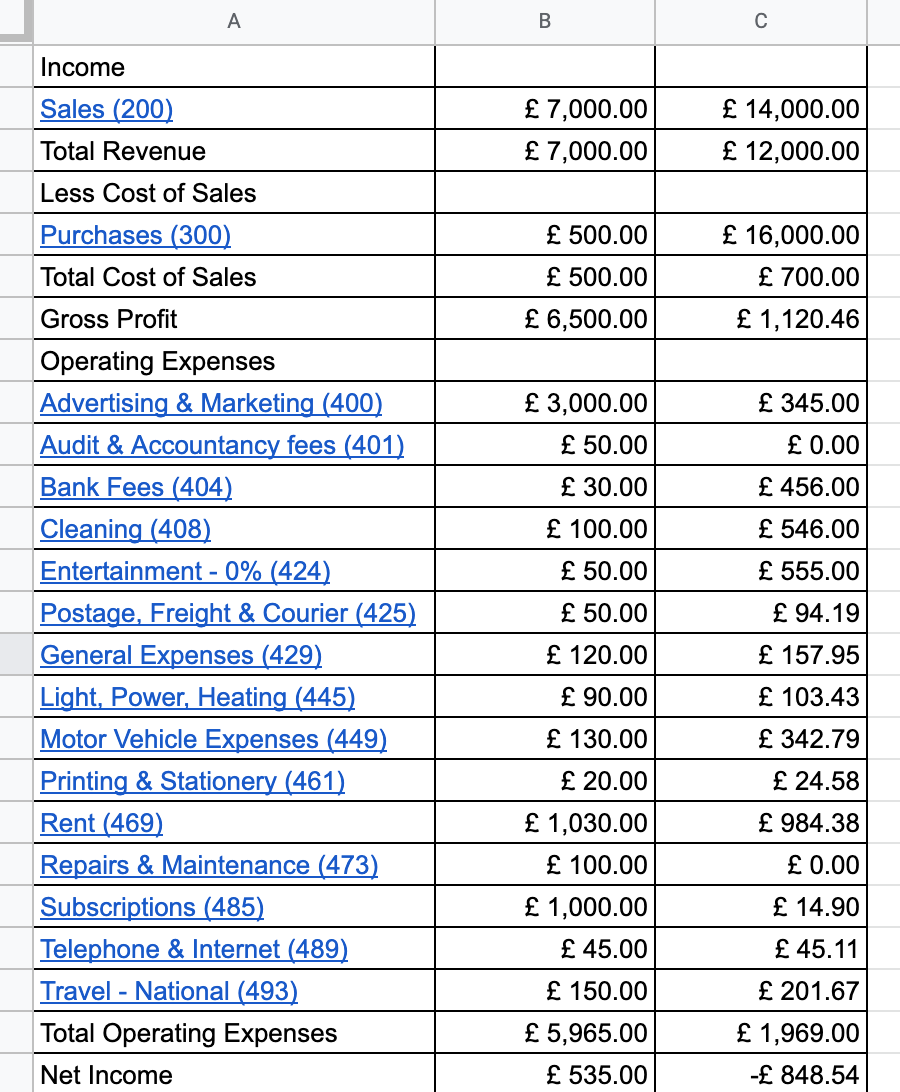Open Advertising & Marketing (400) link
900x1092 pixels.
coord(211,403)
